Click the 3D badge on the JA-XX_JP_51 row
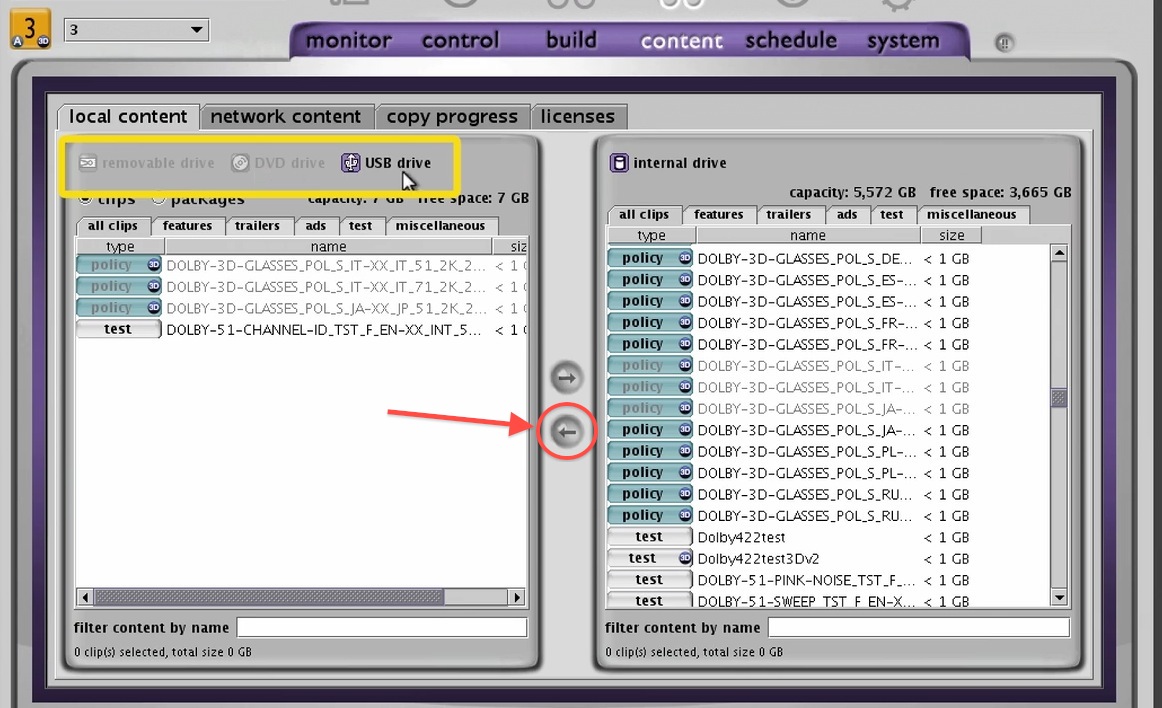 (x=153, y=308)
